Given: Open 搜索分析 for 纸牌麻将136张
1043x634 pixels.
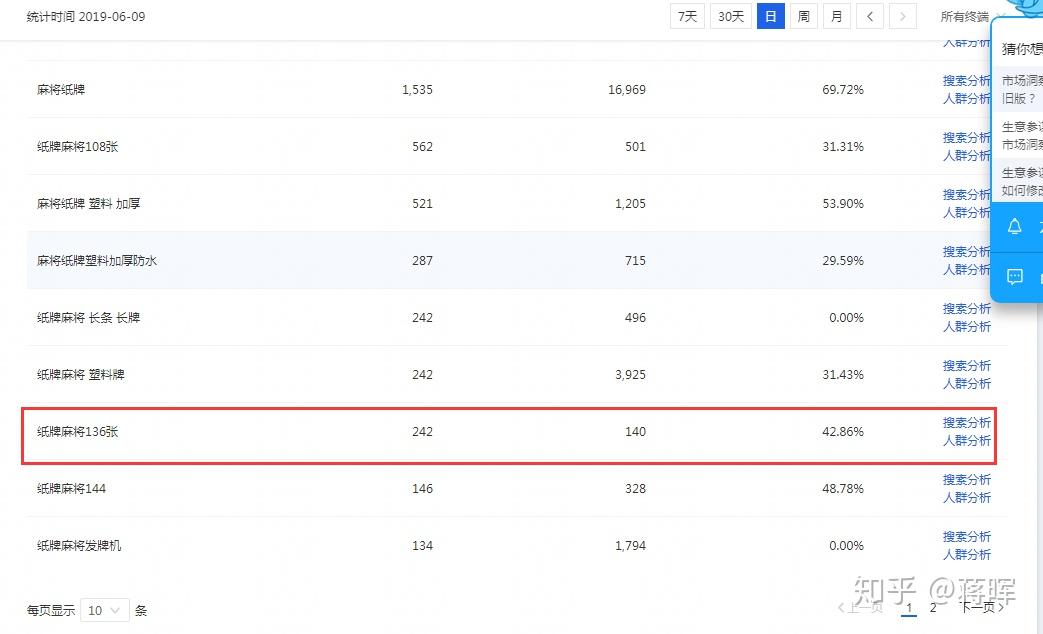Looking at the screenshot, I should [x=967, y=422].
